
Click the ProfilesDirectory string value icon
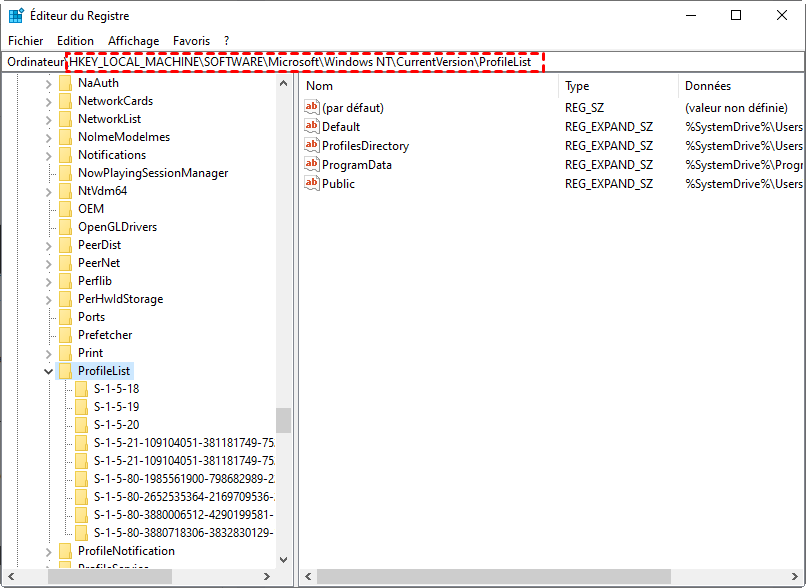click(311, 146)
